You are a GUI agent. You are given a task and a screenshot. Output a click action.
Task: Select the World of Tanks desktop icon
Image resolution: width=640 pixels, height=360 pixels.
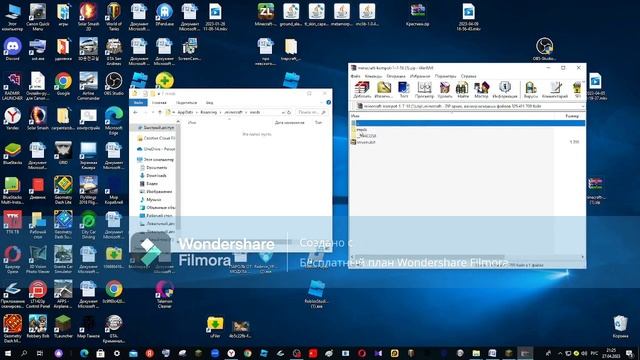coord(113,16)
